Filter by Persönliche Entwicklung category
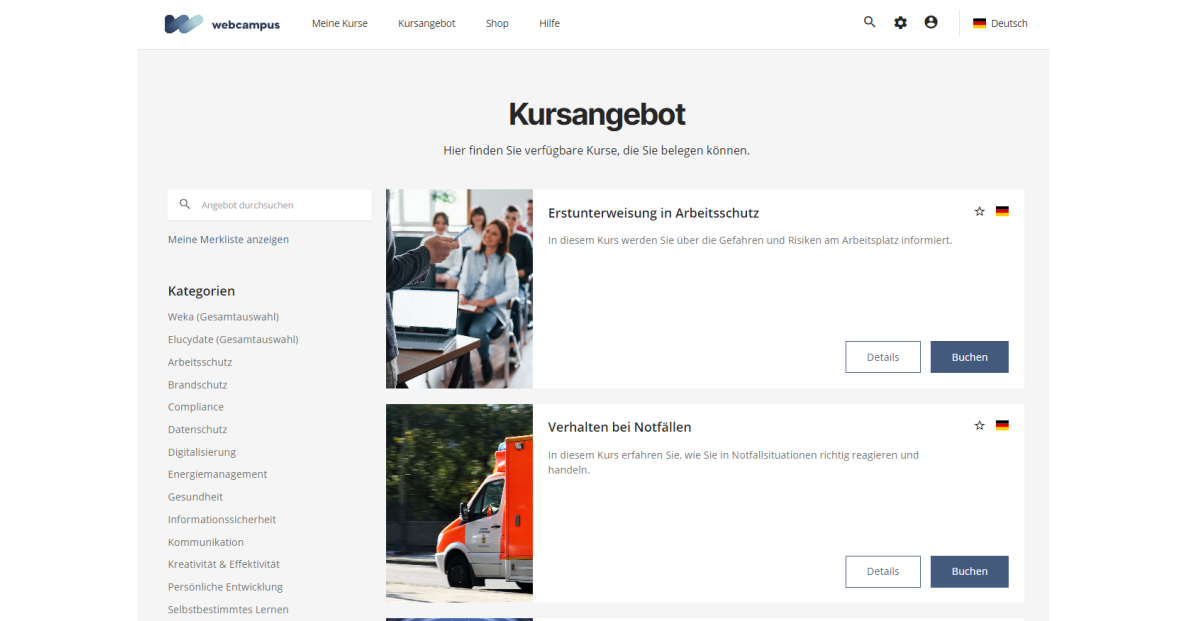Viewport: 1187px width, 621px height. [x=226, y=587]
